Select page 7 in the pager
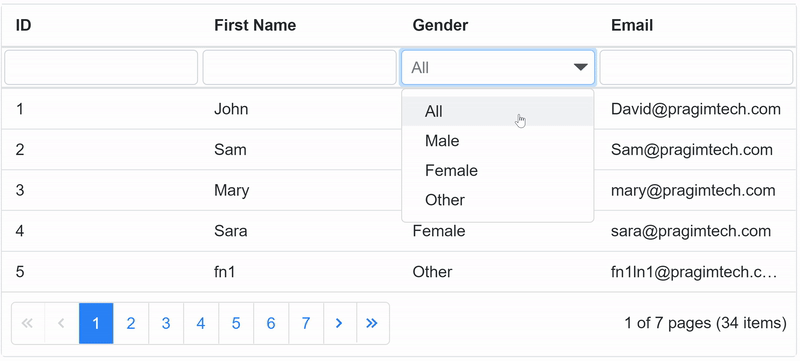This screenshot has width=800, height=361. (306, 323)
